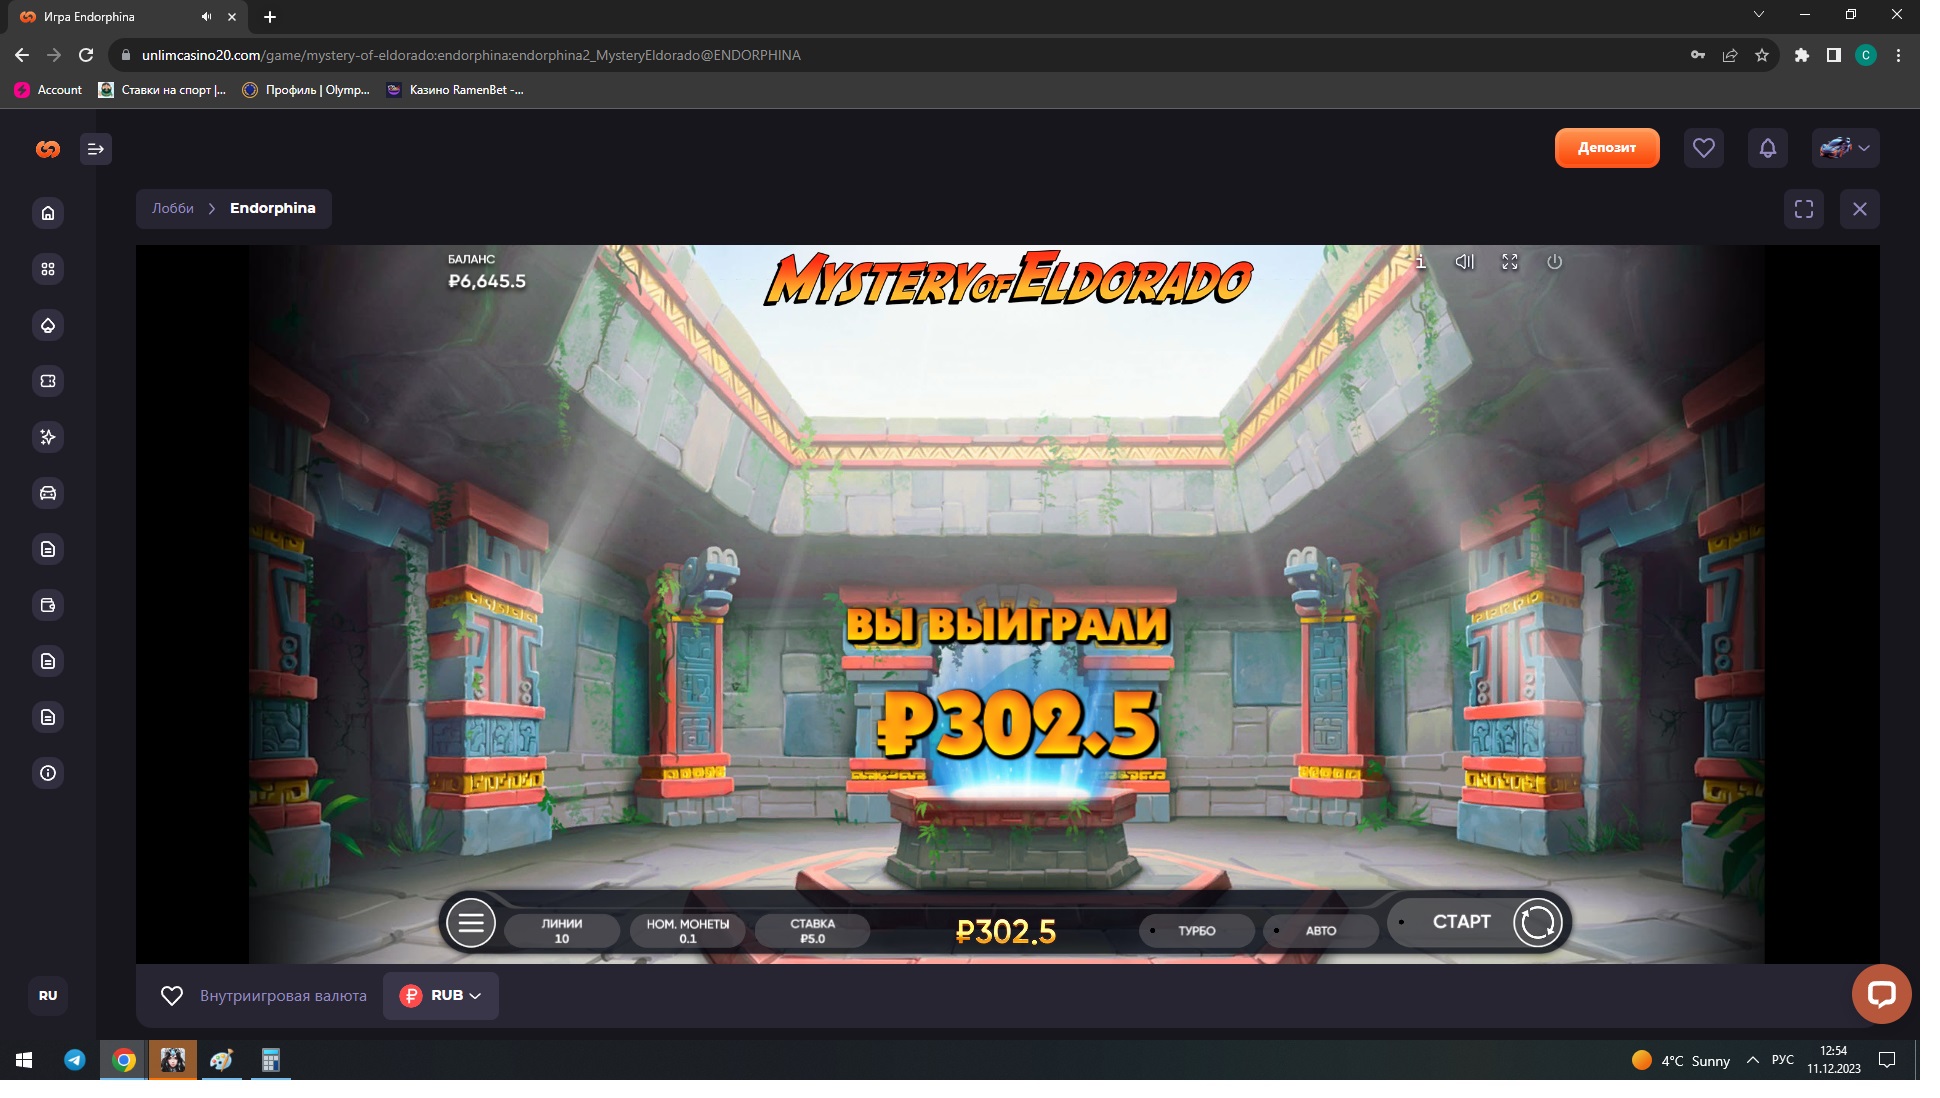This screenshot has width=1940, height=1098.
Task: Click the game power exit icon
Action: pyautogui.click(x=1554, y=262)
